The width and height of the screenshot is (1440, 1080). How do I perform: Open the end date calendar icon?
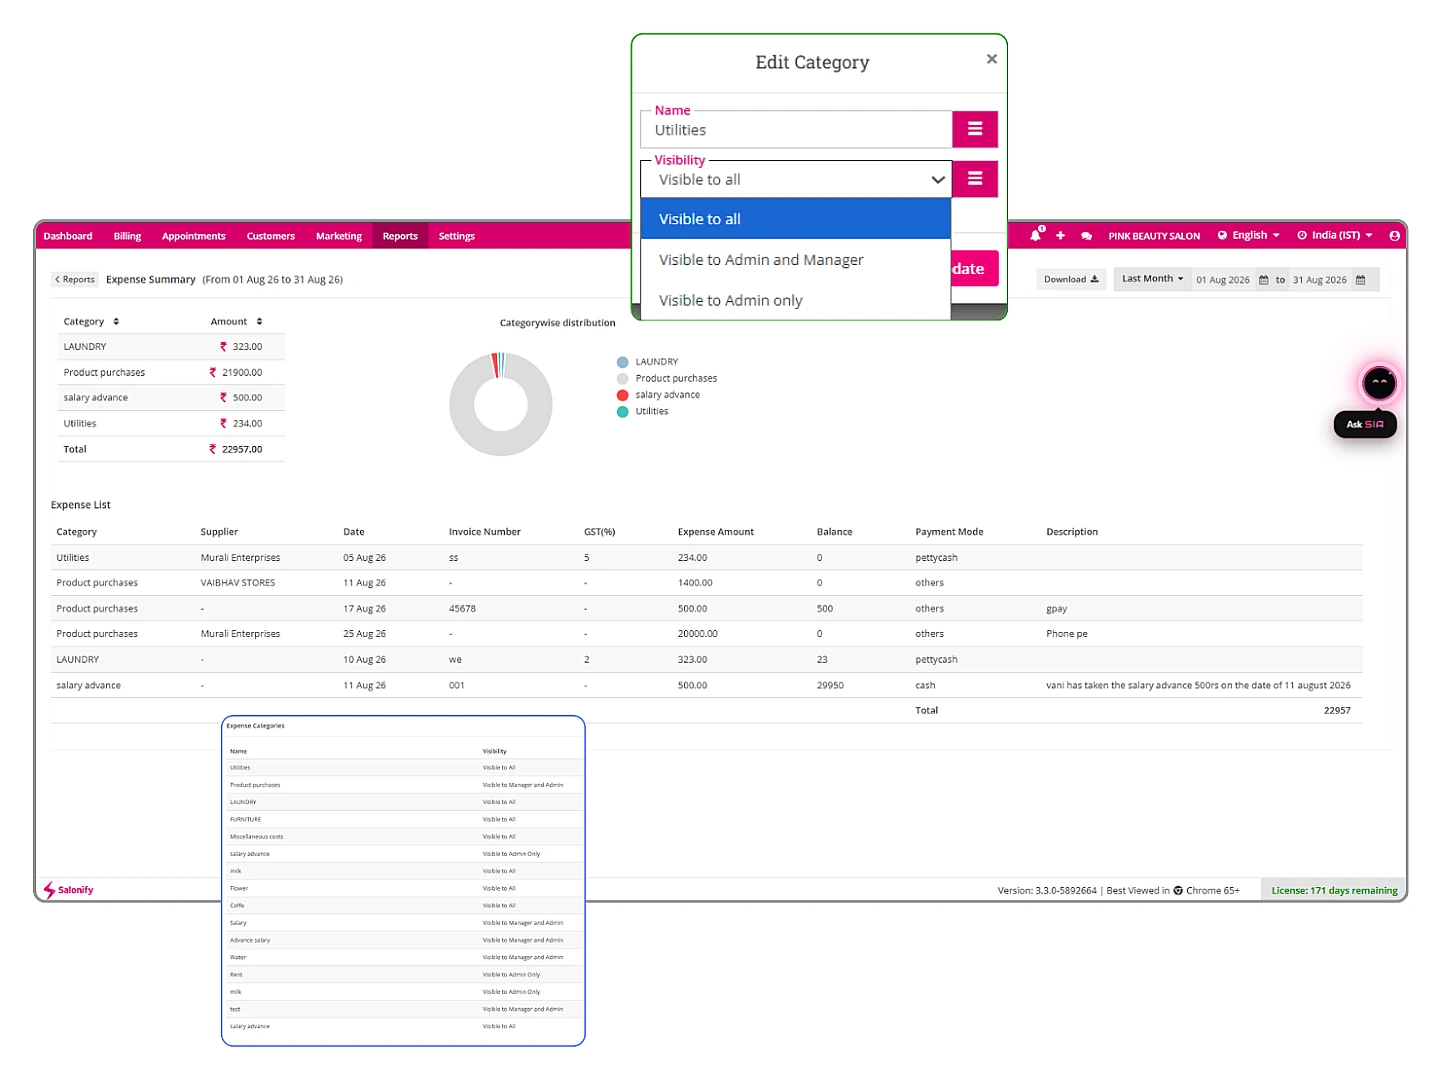[x=1360, y=280]
